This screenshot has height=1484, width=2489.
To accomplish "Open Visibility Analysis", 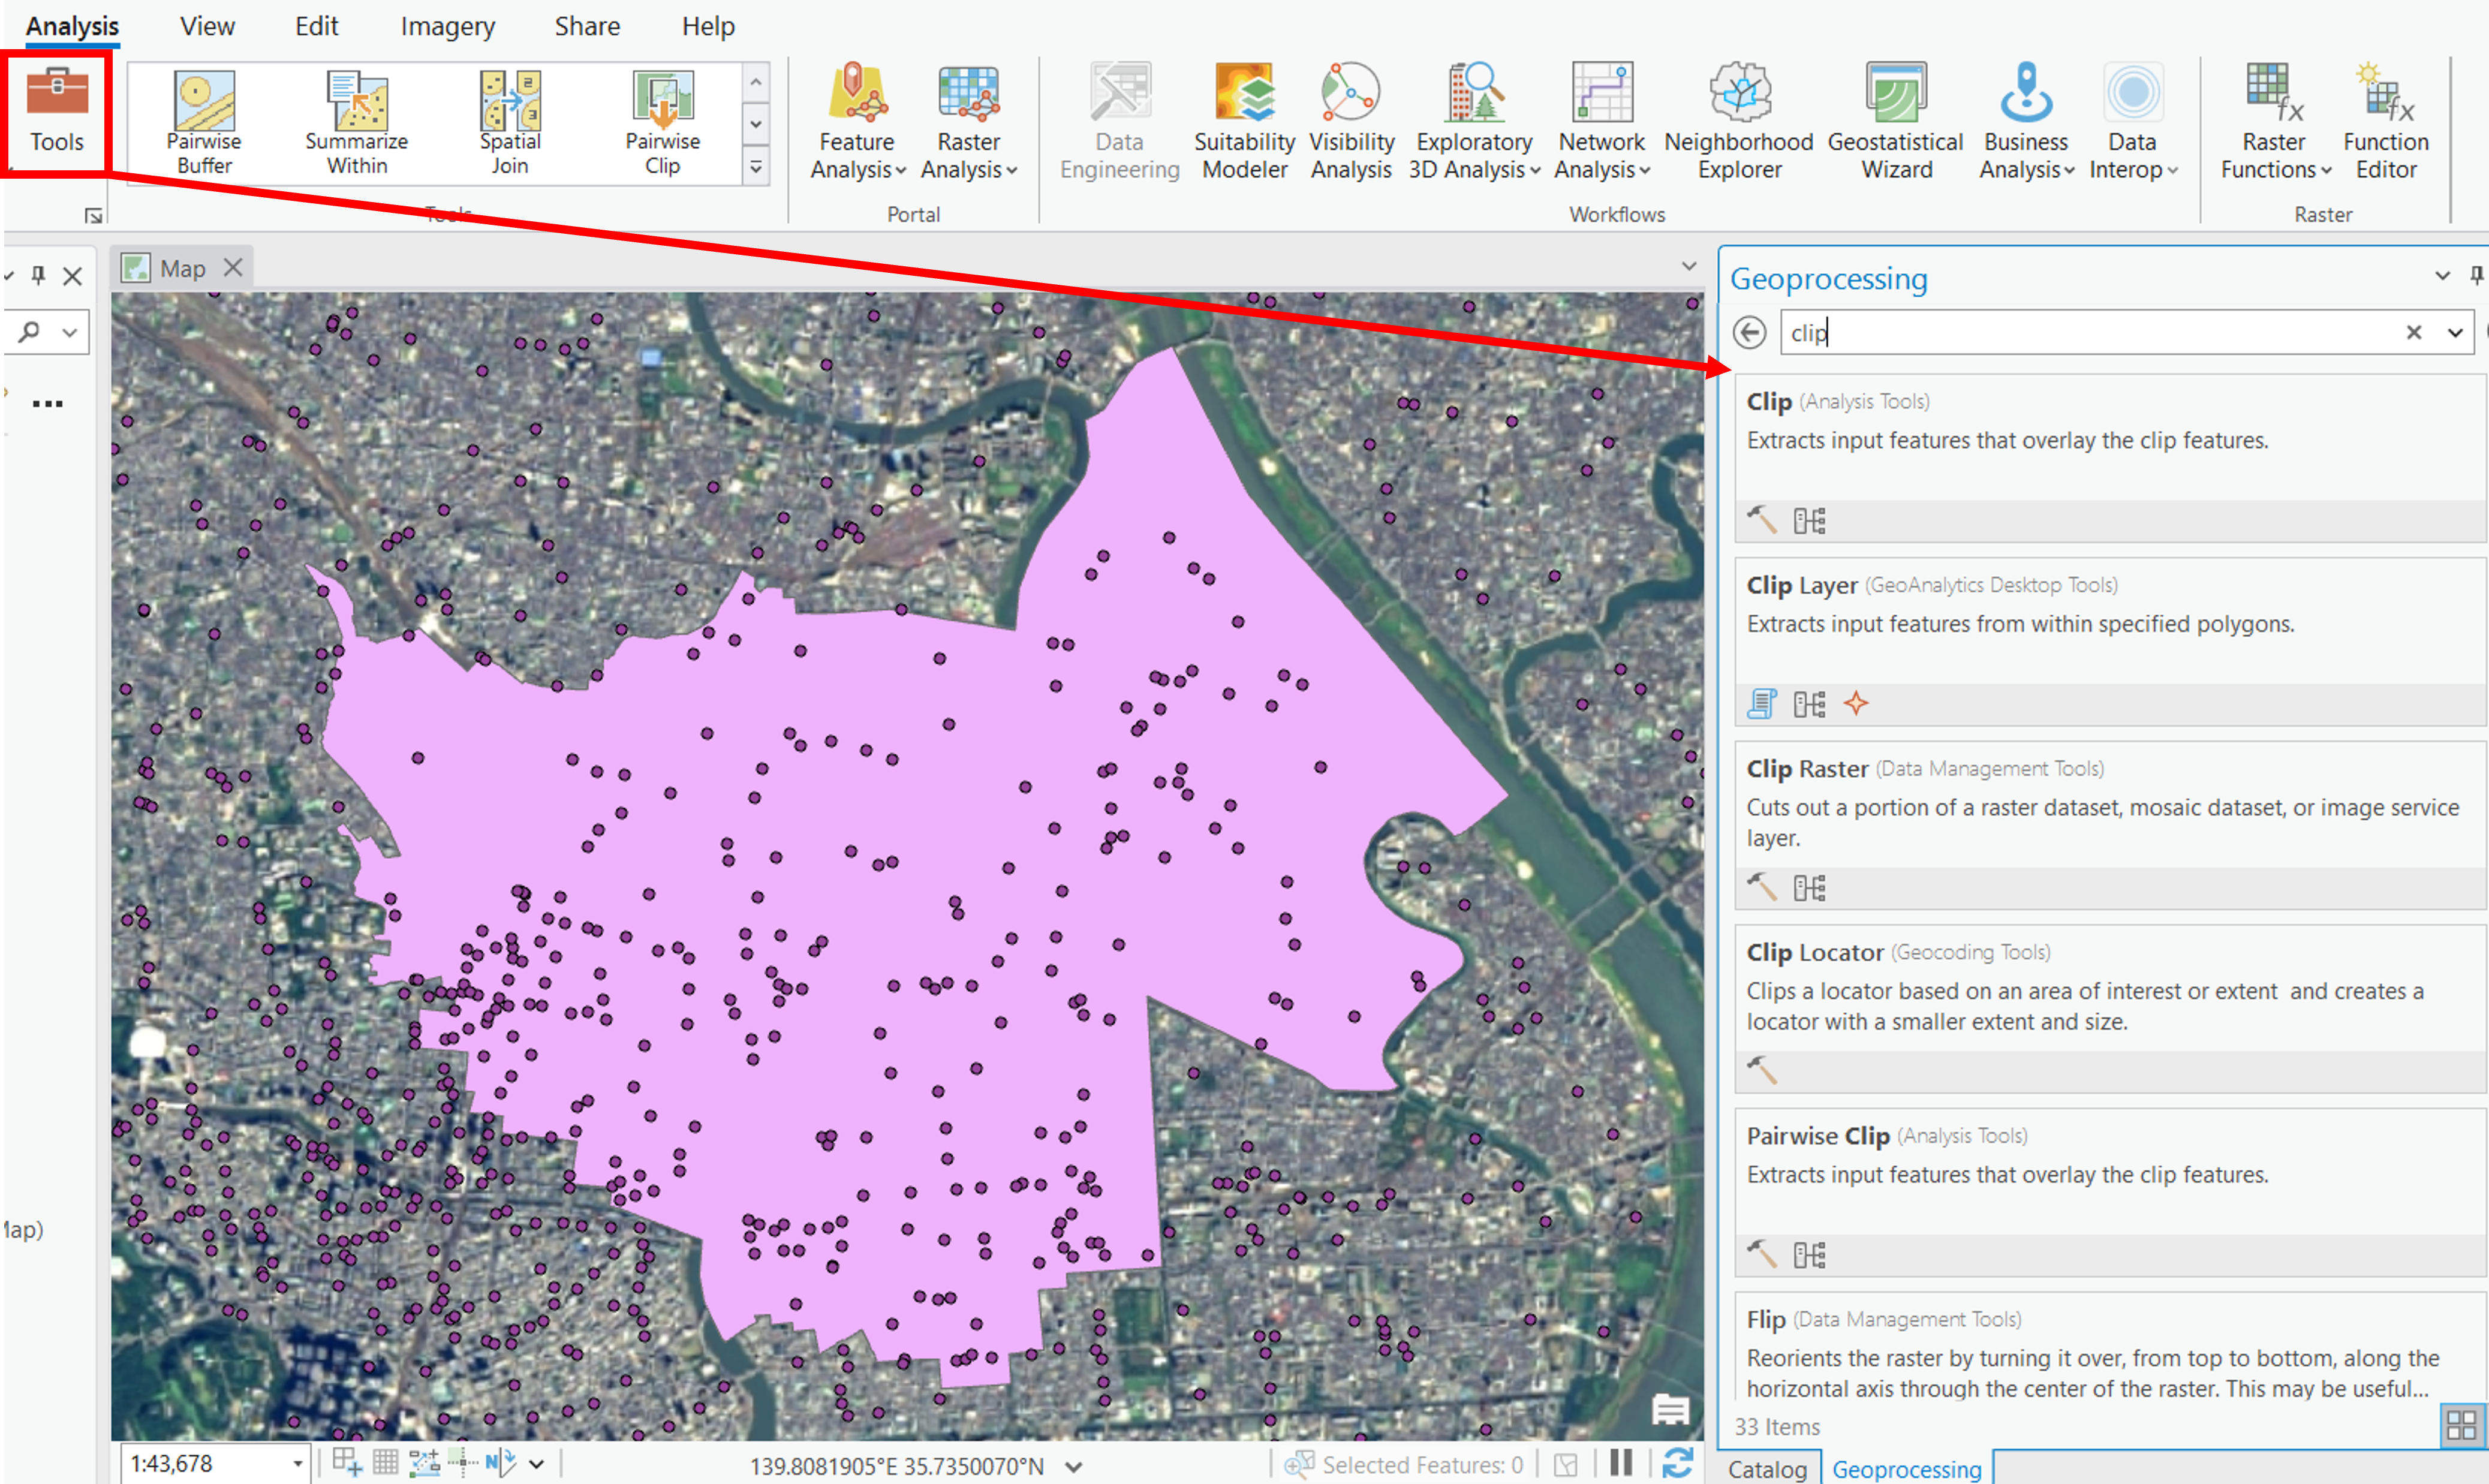I will pyautogui.click(x=1351, y=122).
